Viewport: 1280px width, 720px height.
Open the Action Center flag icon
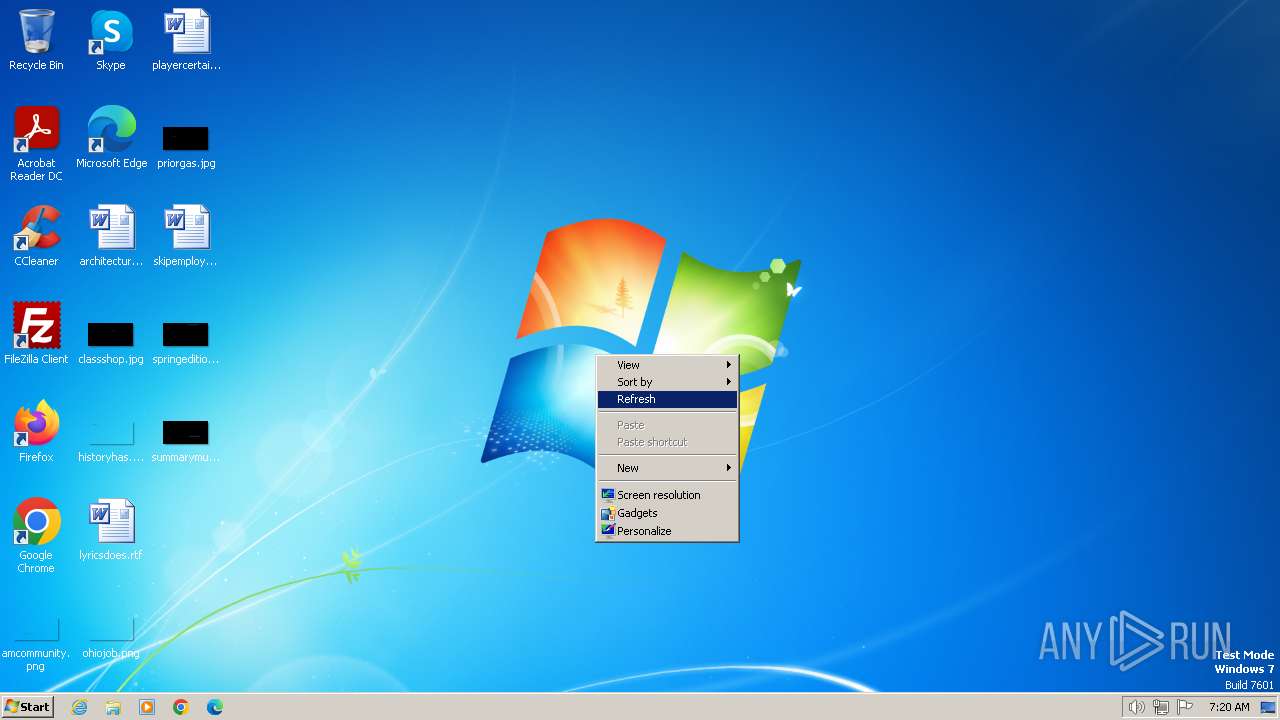(1185, 707)
